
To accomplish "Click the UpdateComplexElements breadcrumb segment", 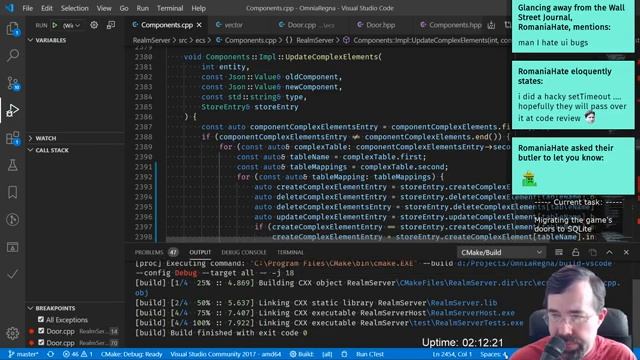I will pyautogui.click(x=427, y=40).
